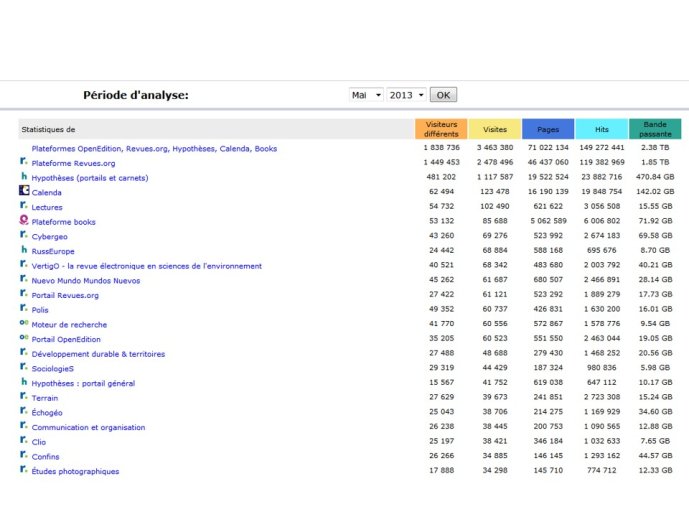Screen dimensions: 689x517
Task: Click the Calenda logo icon
Action: point(24,190)
